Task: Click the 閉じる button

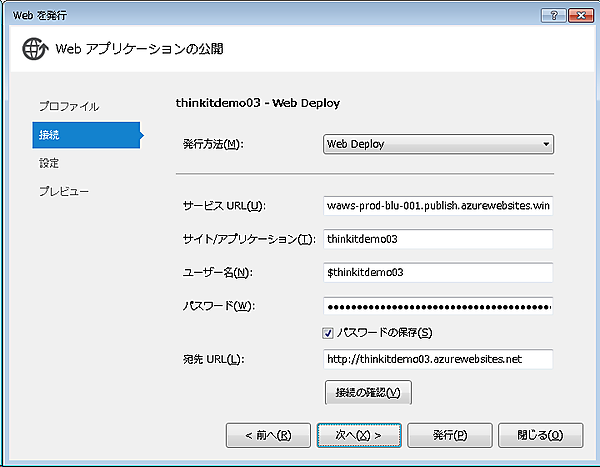Action: point(540,435)
